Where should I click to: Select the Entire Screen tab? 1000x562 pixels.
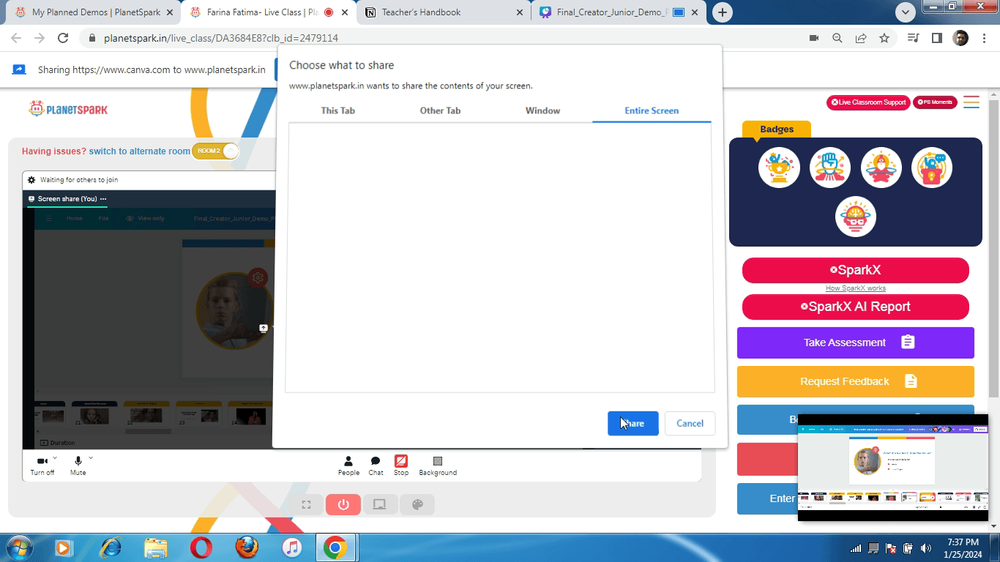651,110
